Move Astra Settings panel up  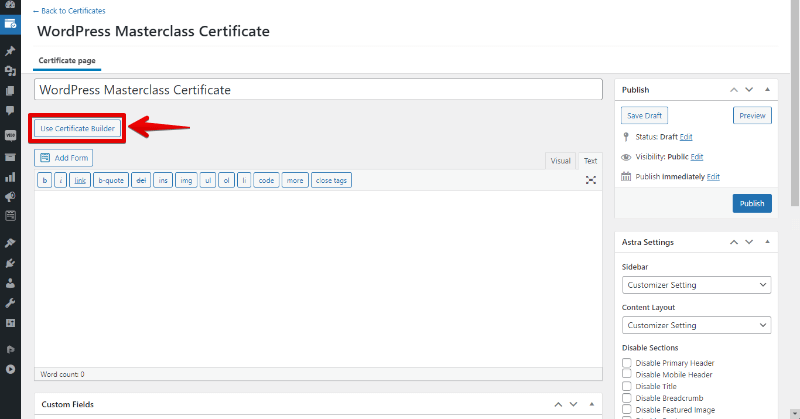click(x=734, y=242)
